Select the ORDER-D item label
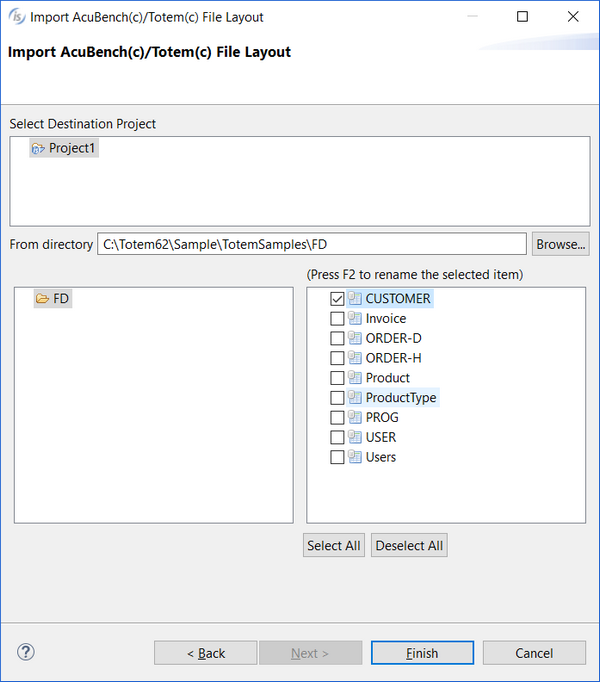The image size is (600, 682). coord(394,338)
